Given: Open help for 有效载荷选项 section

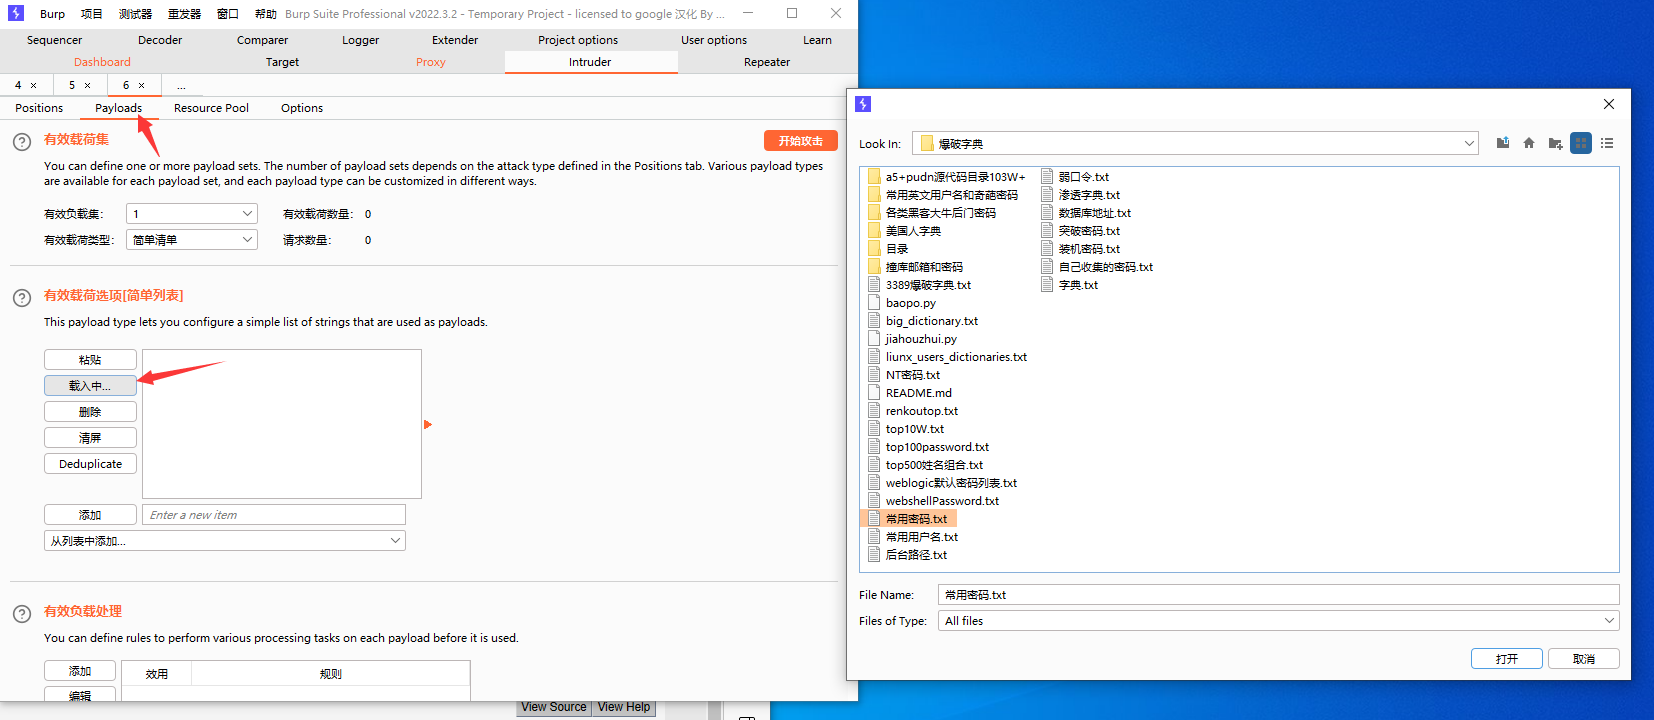Looking at the screenshot, I should click(22, 298).
